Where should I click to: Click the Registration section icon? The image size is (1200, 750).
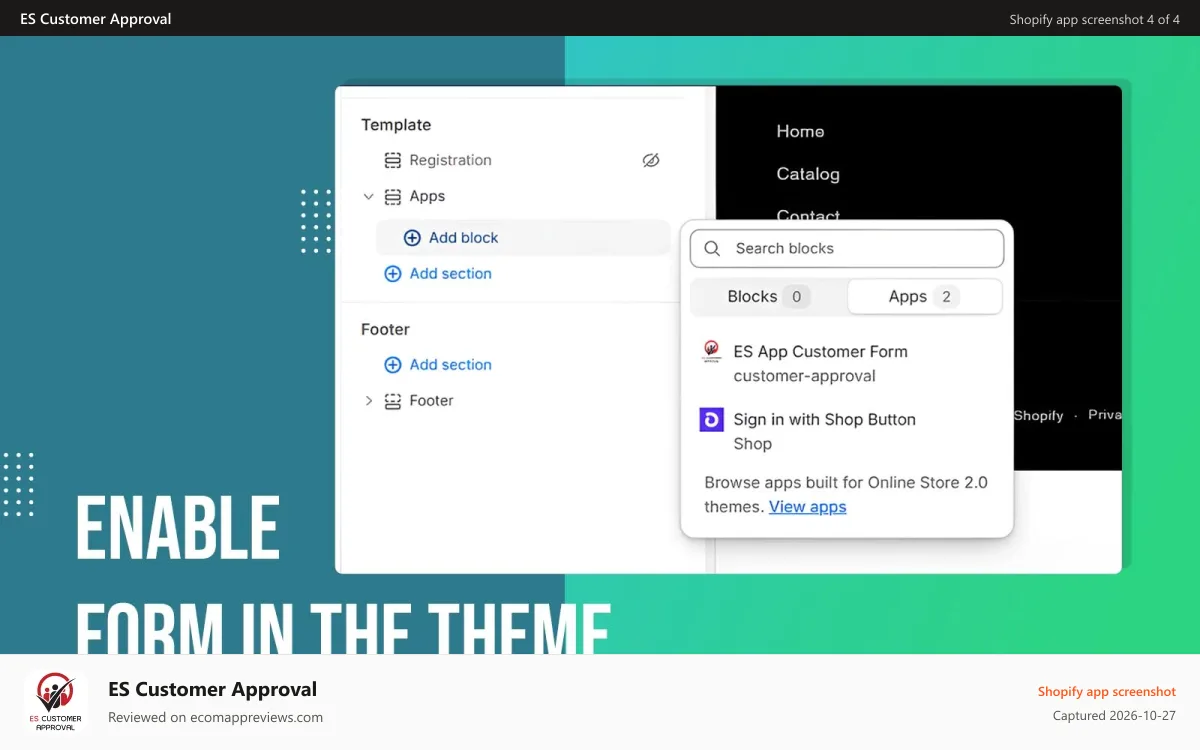point(393,160)
